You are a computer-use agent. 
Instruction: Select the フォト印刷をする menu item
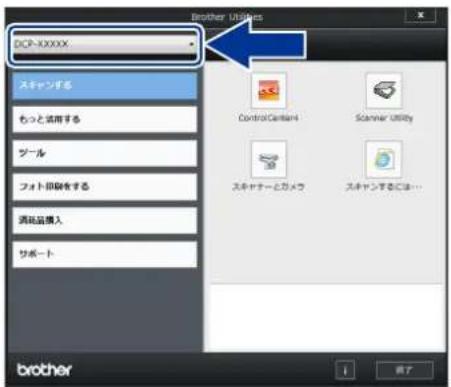click(x=105, y=186)
